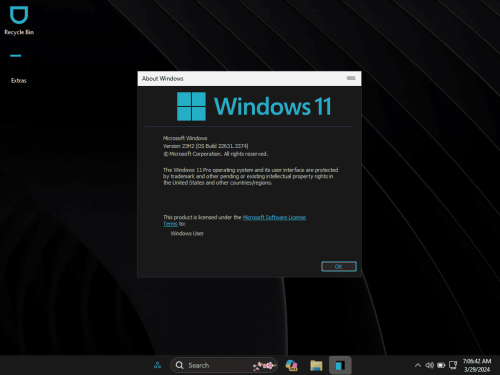
Task: Click the "Windows User" licensee text
Action: (187, 233)
